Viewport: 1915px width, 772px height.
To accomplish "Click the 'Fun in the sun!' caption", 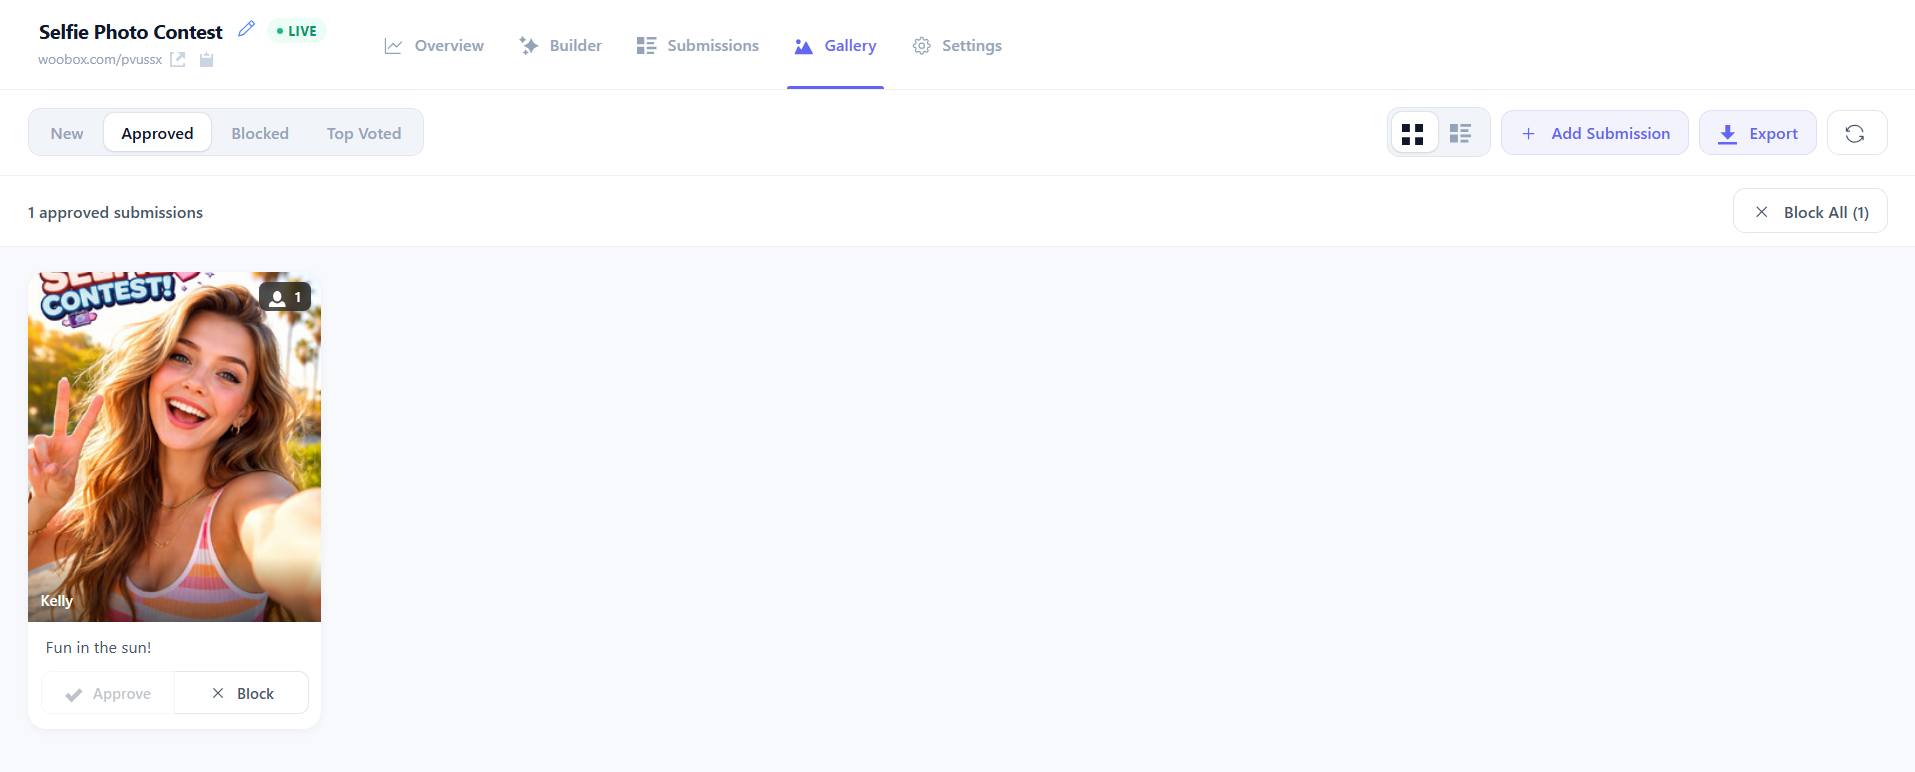I will [x=99, y=648].
